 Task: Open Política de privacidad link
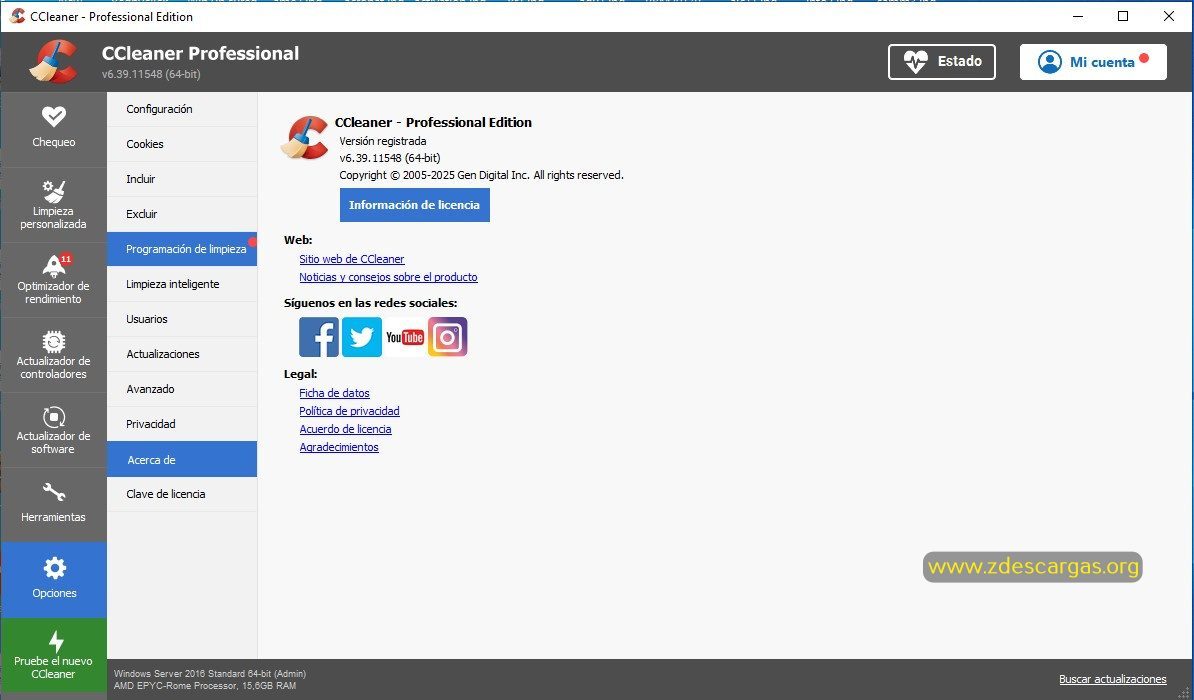tap(350, 411)
